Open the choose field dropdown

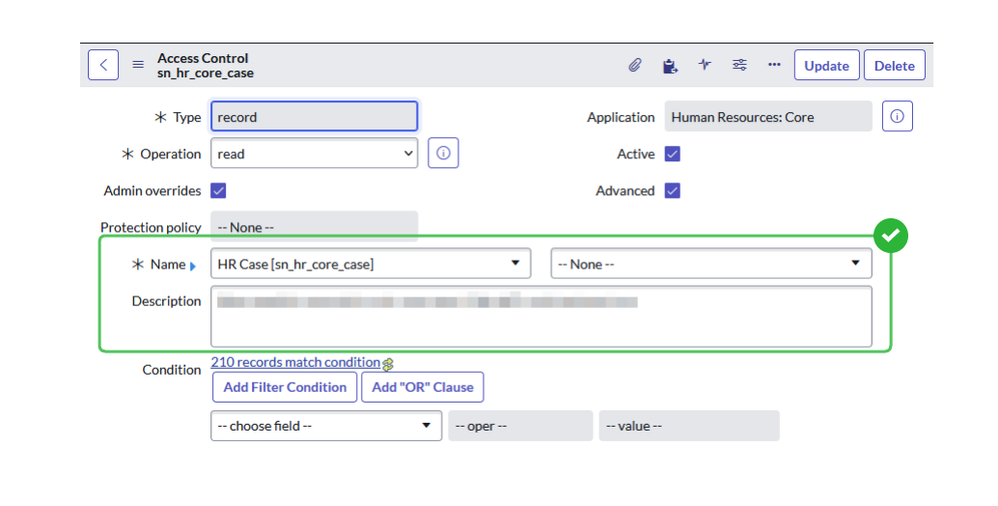tap(326, 426)
